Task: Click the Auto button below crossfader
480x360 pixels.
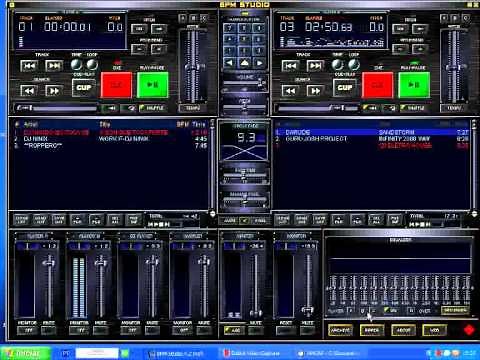Action: coord(230,220)
